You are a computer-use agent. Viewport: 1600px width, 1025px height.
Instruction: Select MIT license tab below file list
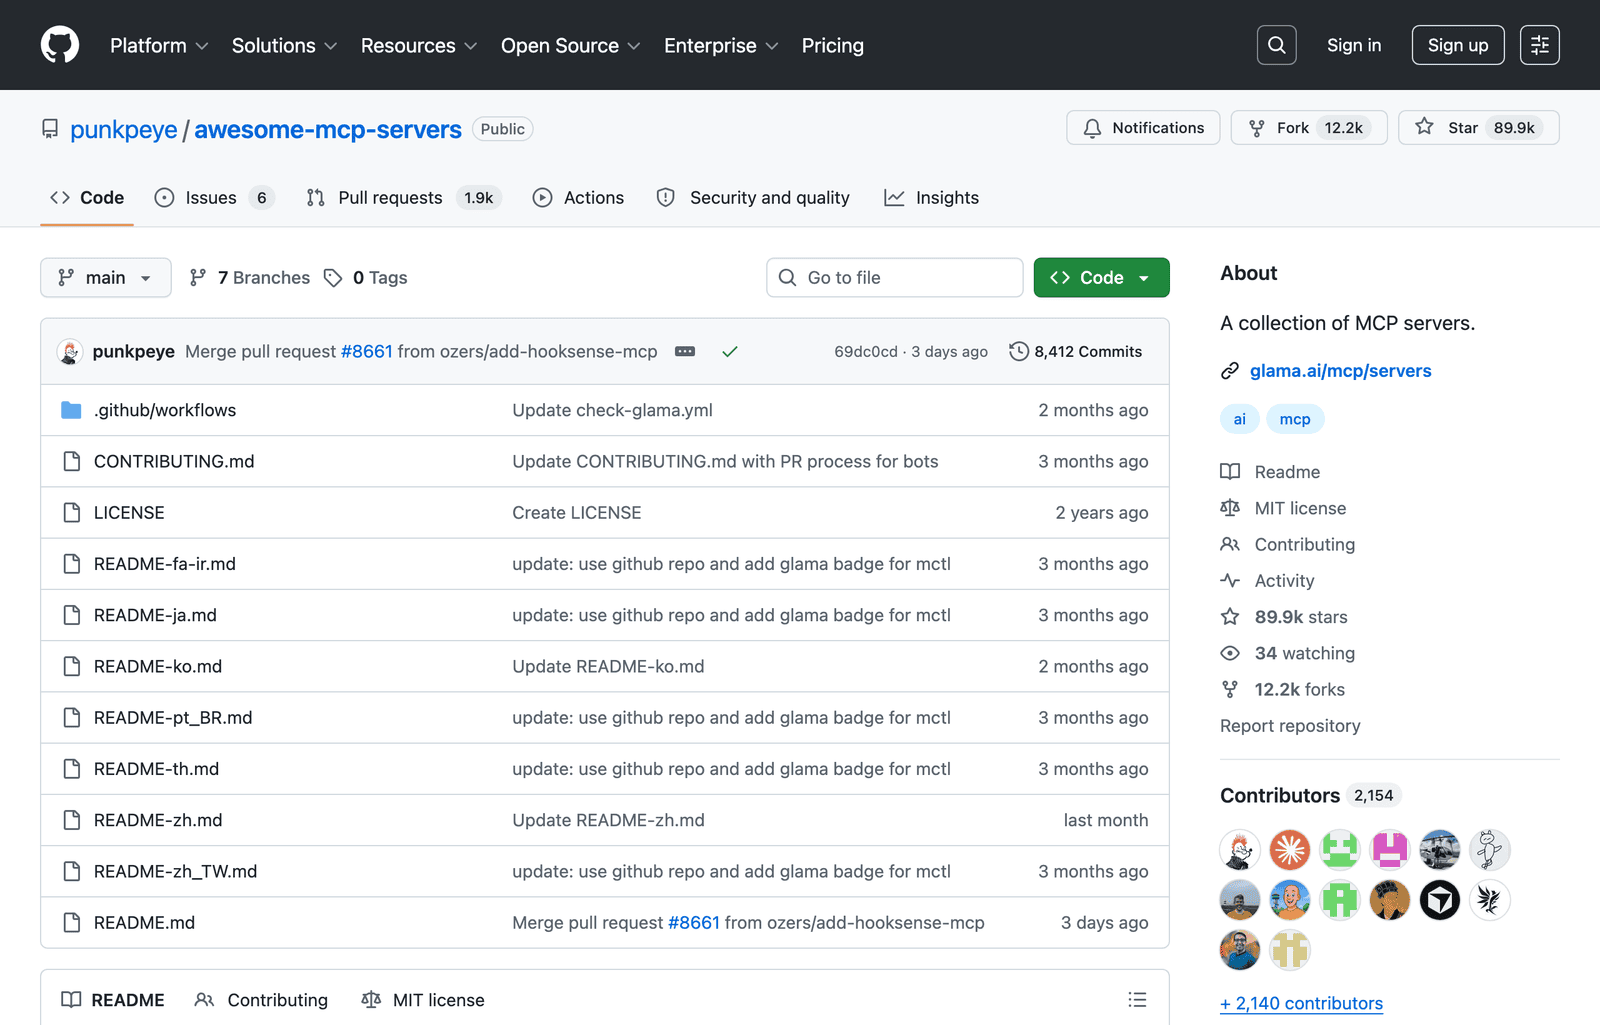click(423, 1000)
